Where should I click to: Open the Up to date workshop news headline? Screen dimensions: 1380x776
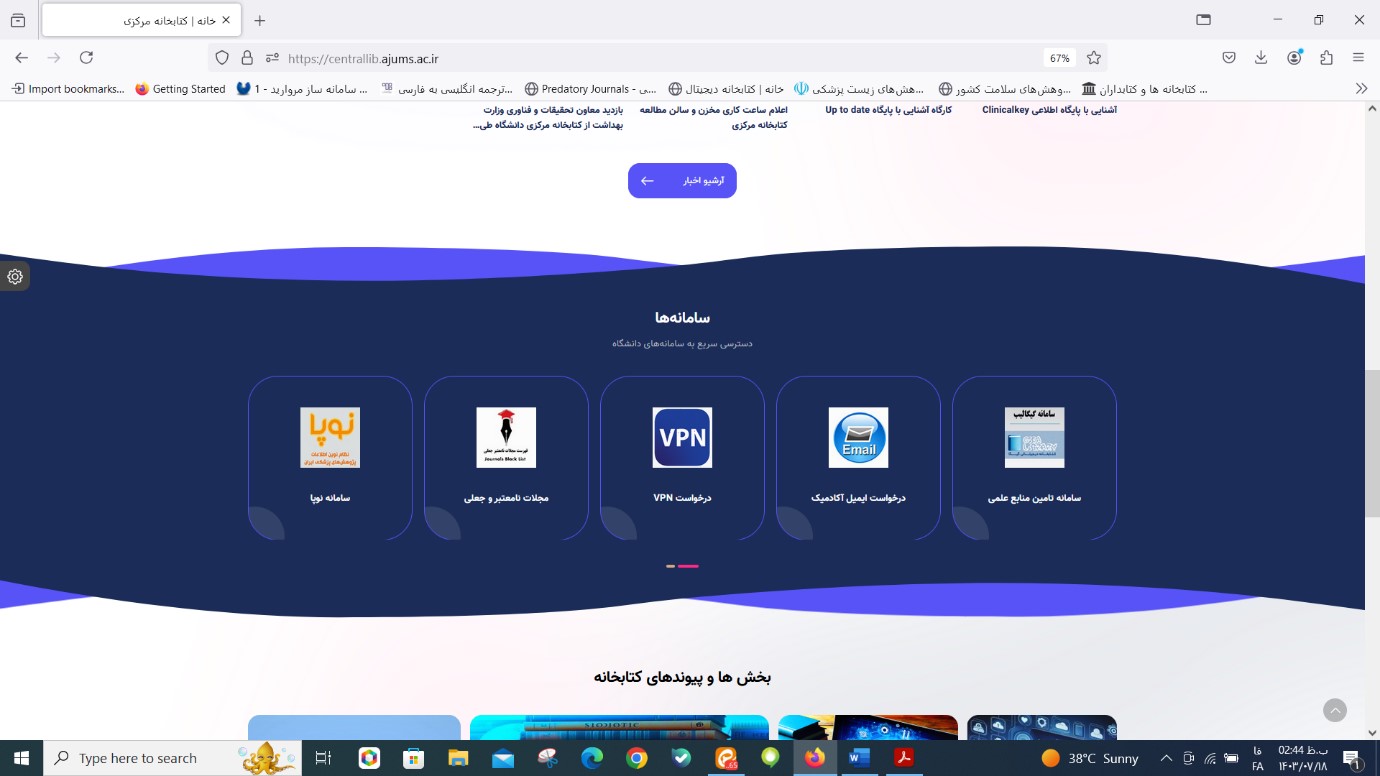click(x=888, y=110)
